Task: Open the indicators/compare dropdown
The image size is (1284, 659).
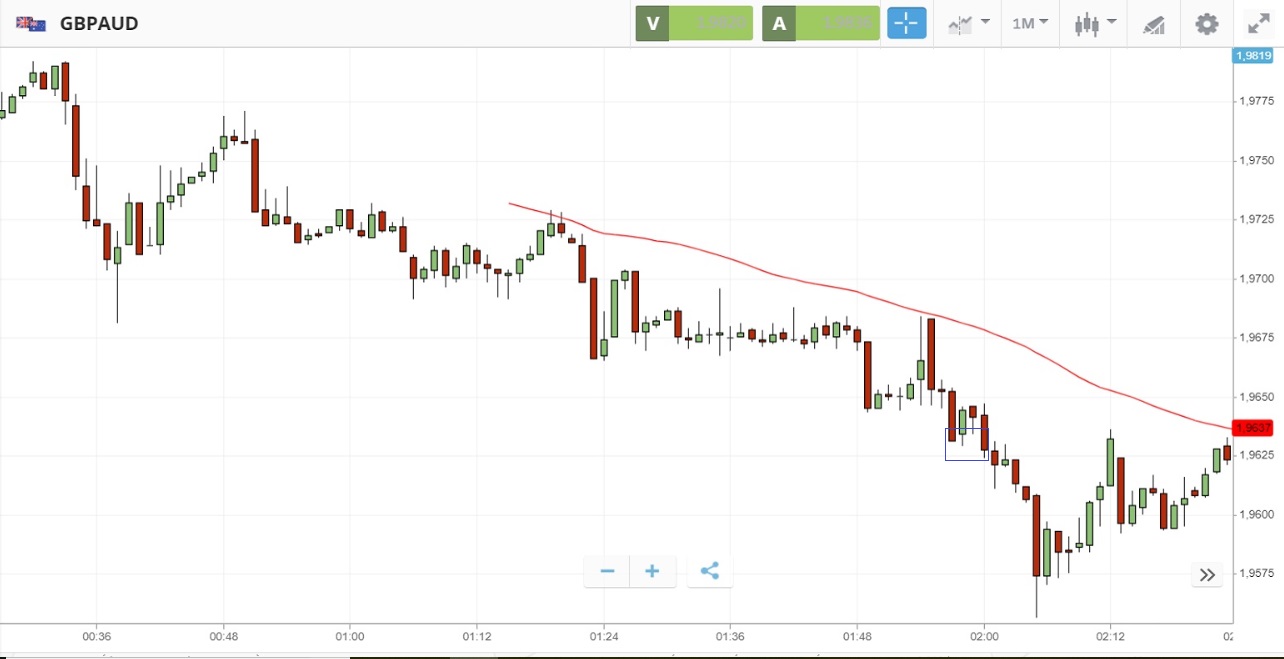Action: pos(968,23)
